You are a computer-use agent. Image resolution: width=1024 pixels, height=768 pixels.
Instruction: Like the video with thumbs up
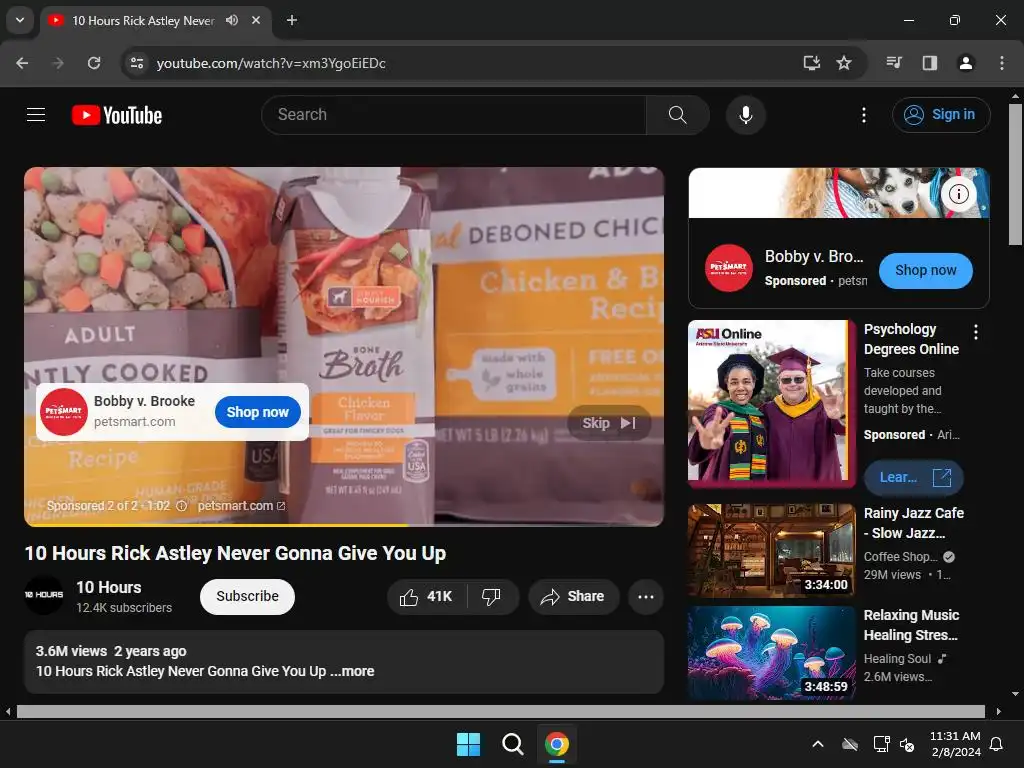pos(426,596)
